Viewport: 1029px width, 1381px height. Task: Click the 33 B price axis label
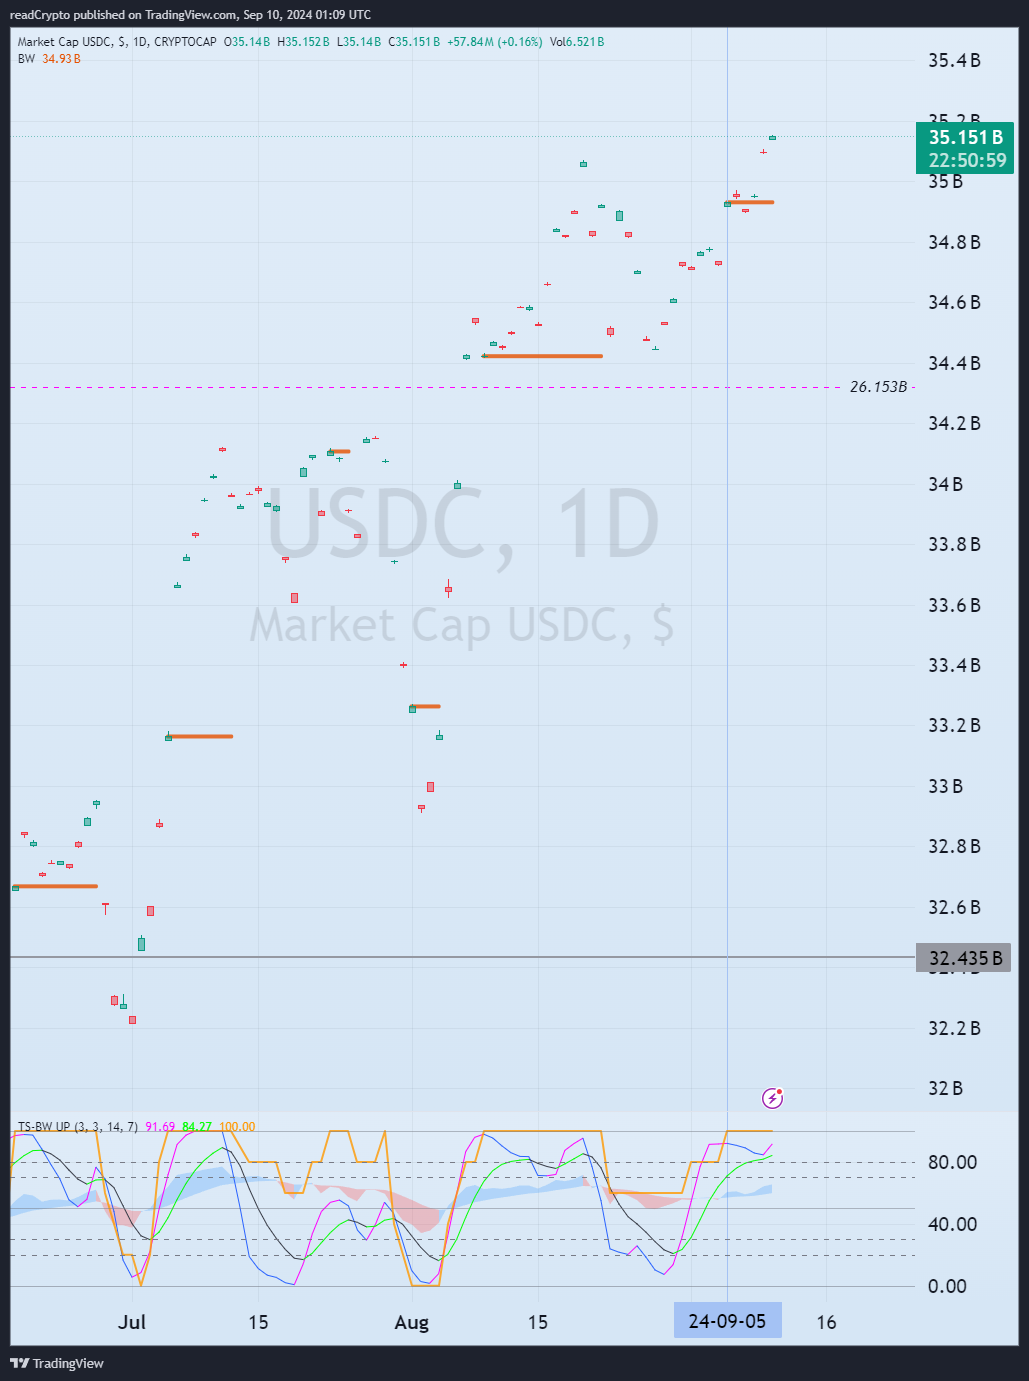[x=946, y=786]
